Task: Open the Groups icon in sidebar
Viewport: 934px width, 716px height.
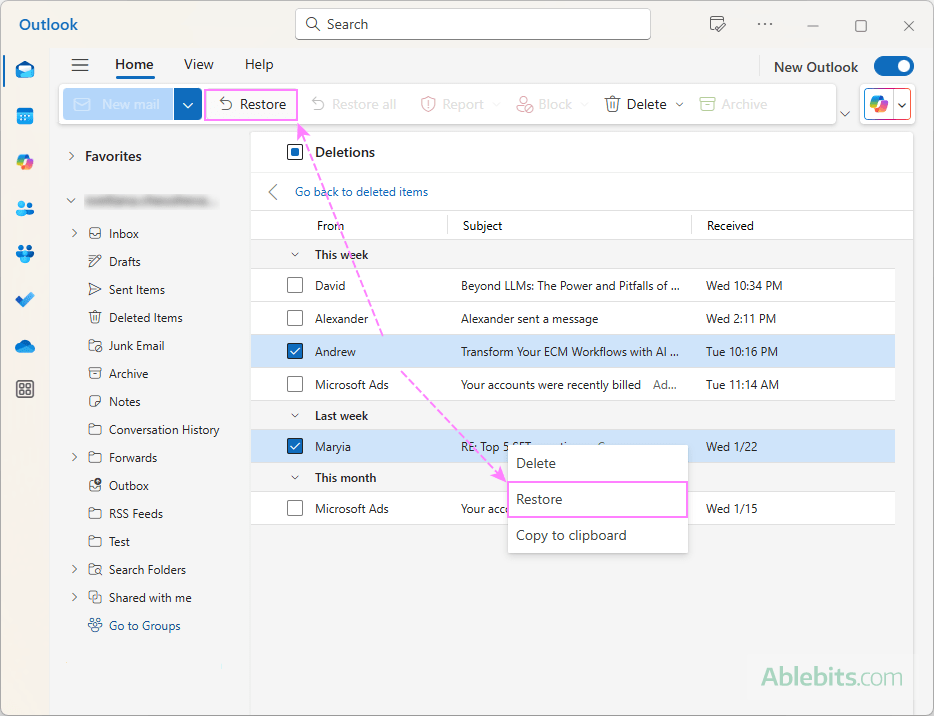Action: click(x=25, y=254)
